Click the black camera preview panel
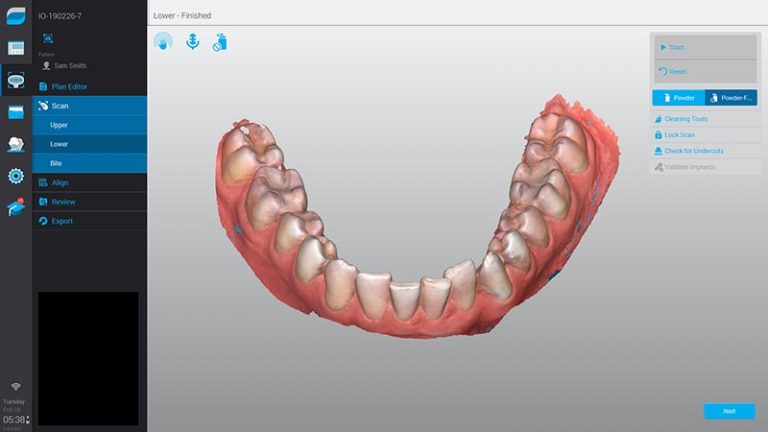This screenshot has width=768, height=432. click(88, 357)
